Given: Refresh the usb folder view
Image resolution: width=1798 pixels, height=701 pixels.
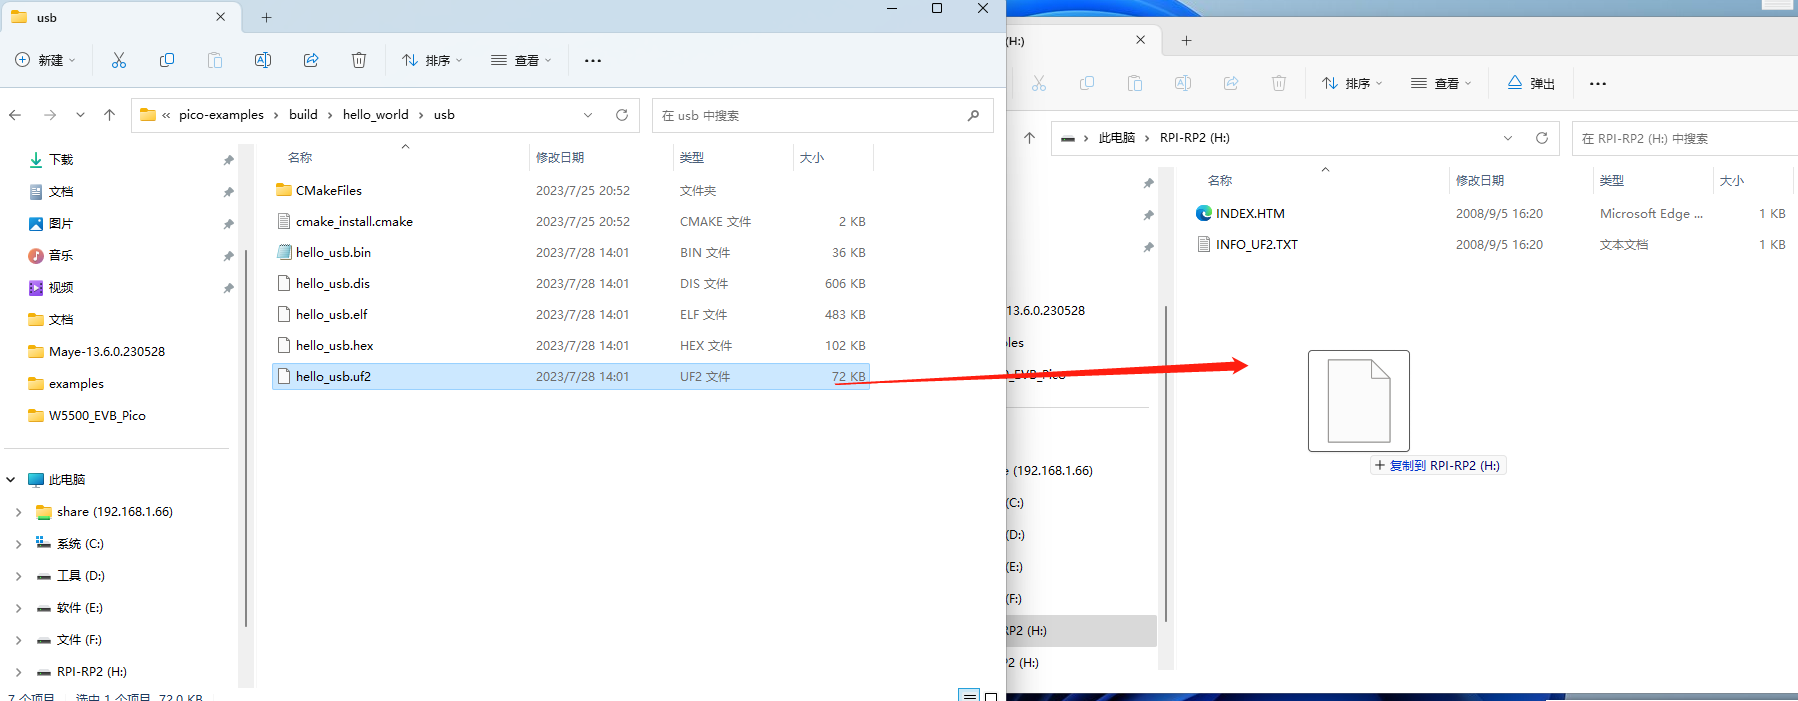Looking at the screenshot, I should point(622,115).
